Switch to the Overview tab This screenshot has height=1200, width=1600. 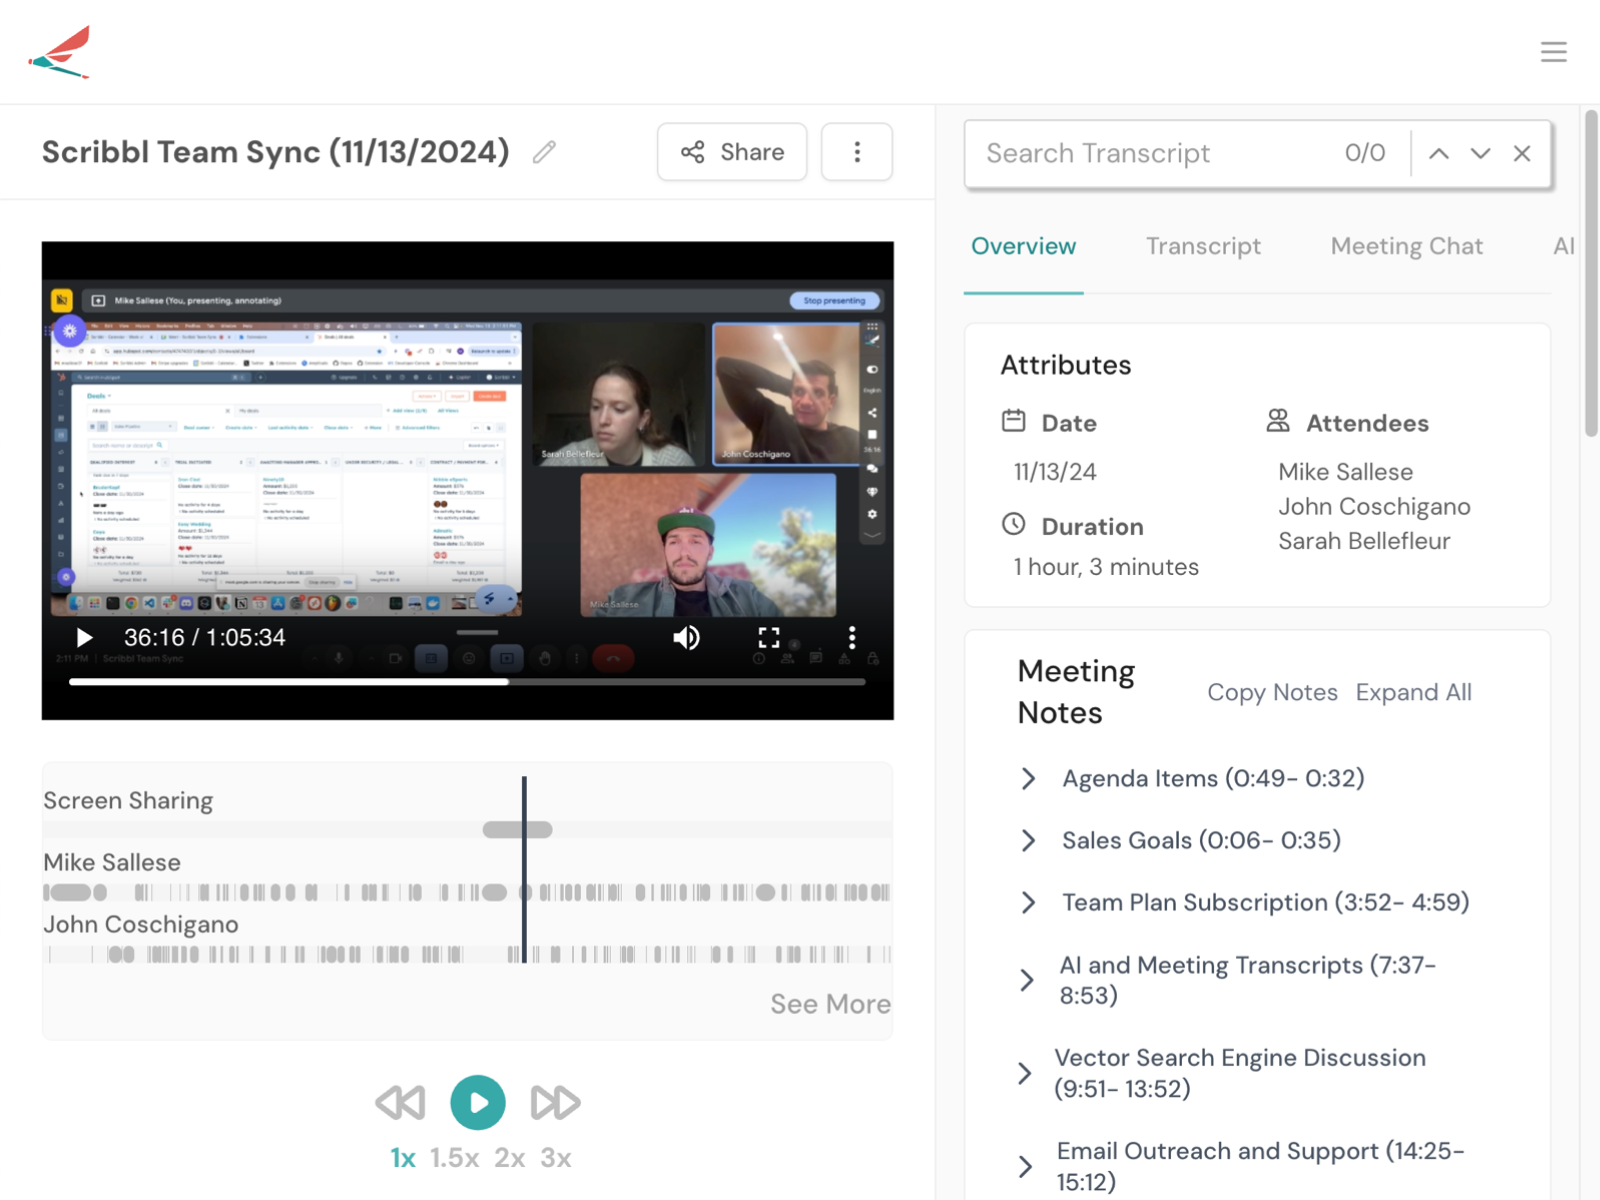click(x=1023, y=246)
